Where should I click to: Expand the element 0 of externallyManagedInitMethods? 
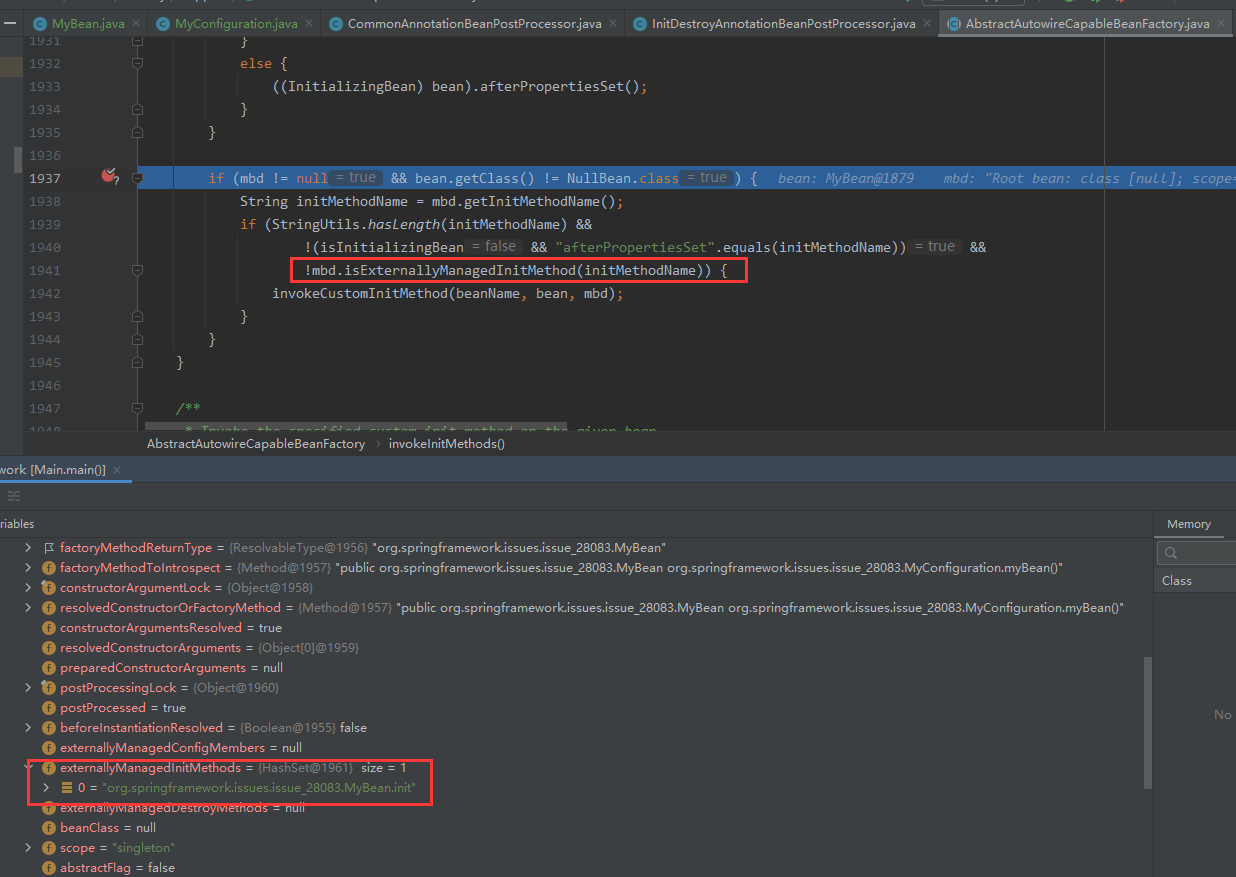46,788
